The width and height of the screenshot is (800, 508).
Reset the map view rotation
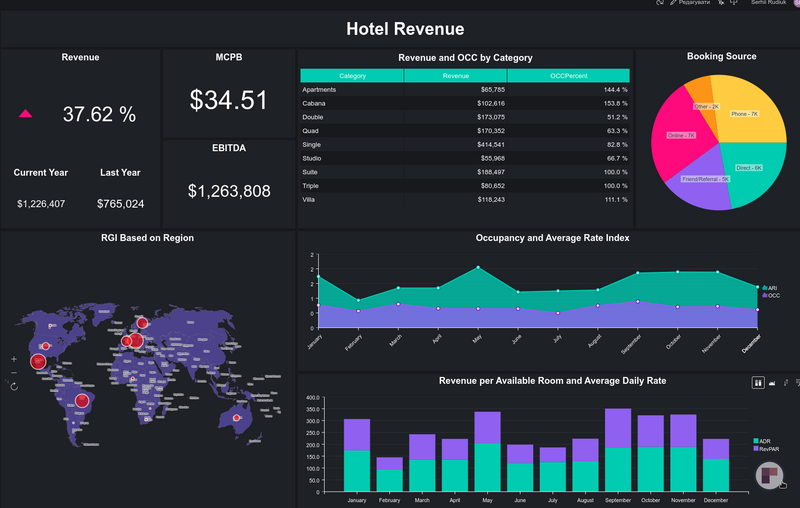tap(14, 386)
